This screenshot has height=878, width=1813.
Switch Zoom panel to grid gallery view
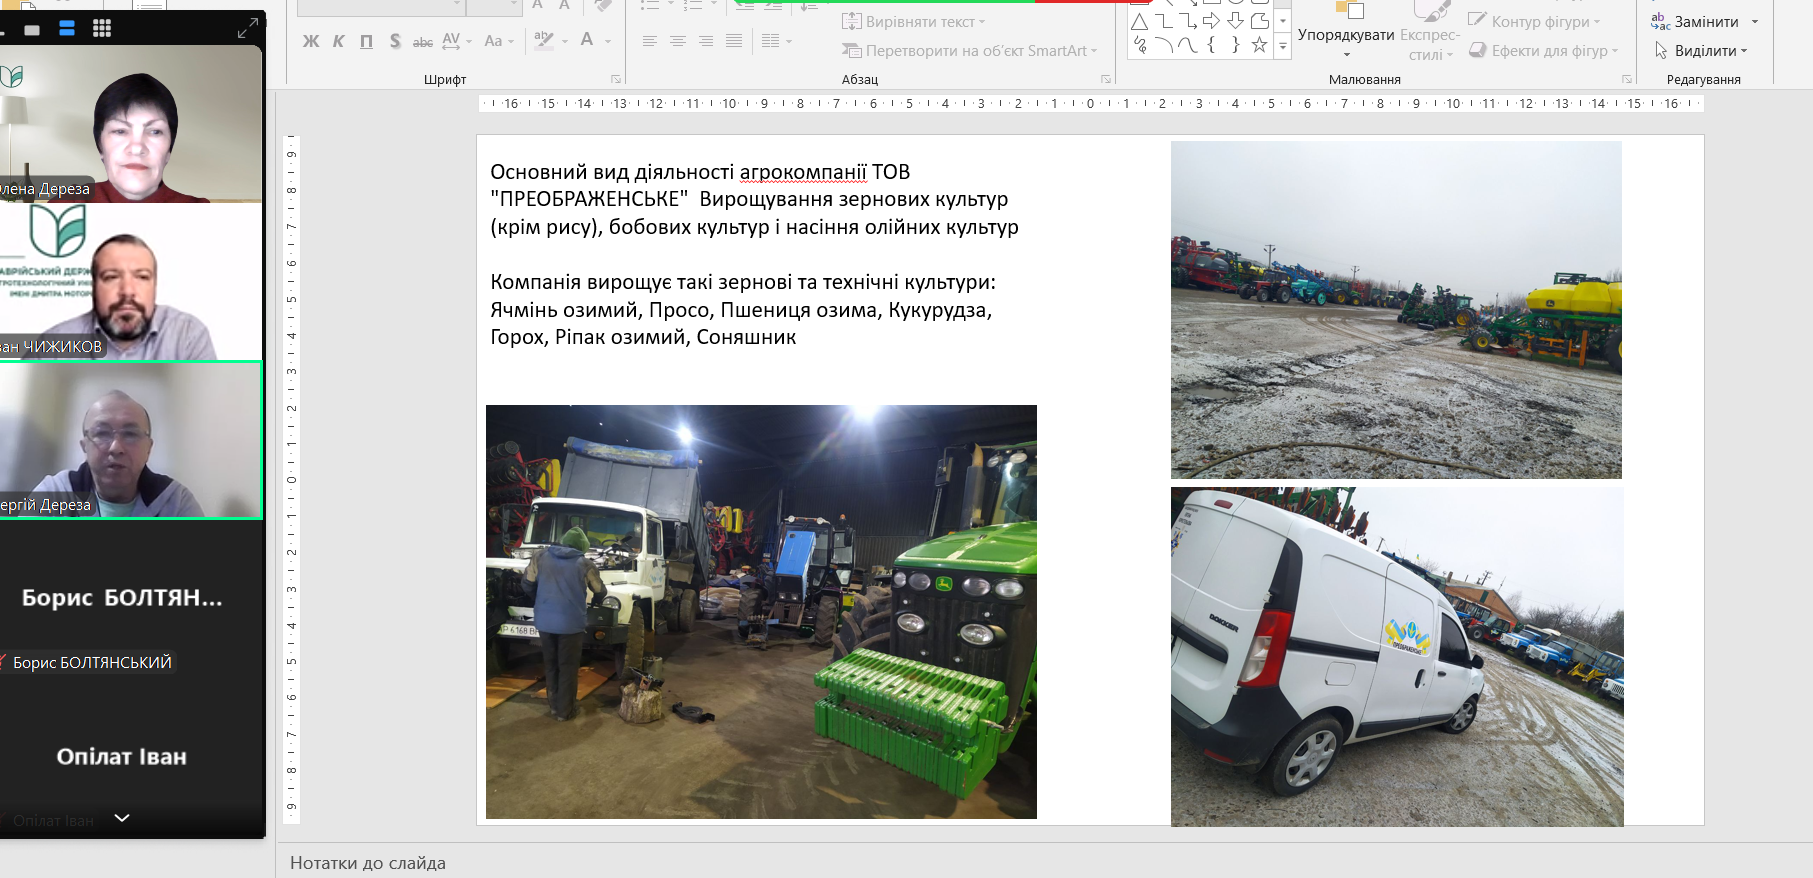101,29
